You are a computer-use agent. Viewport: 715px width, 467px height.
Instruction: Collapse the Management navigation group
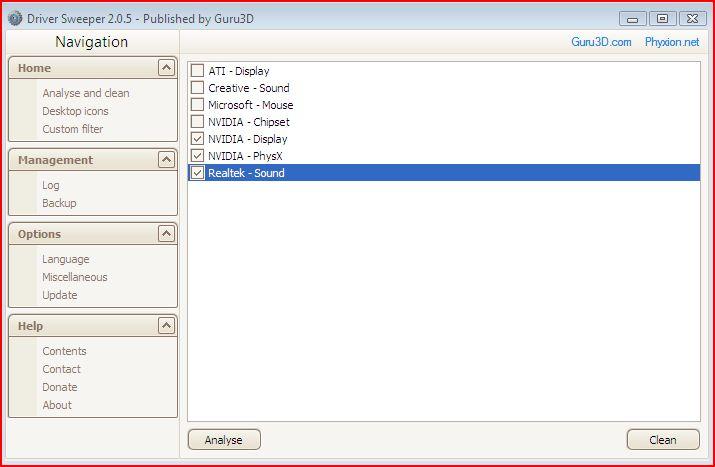[166, 160]
